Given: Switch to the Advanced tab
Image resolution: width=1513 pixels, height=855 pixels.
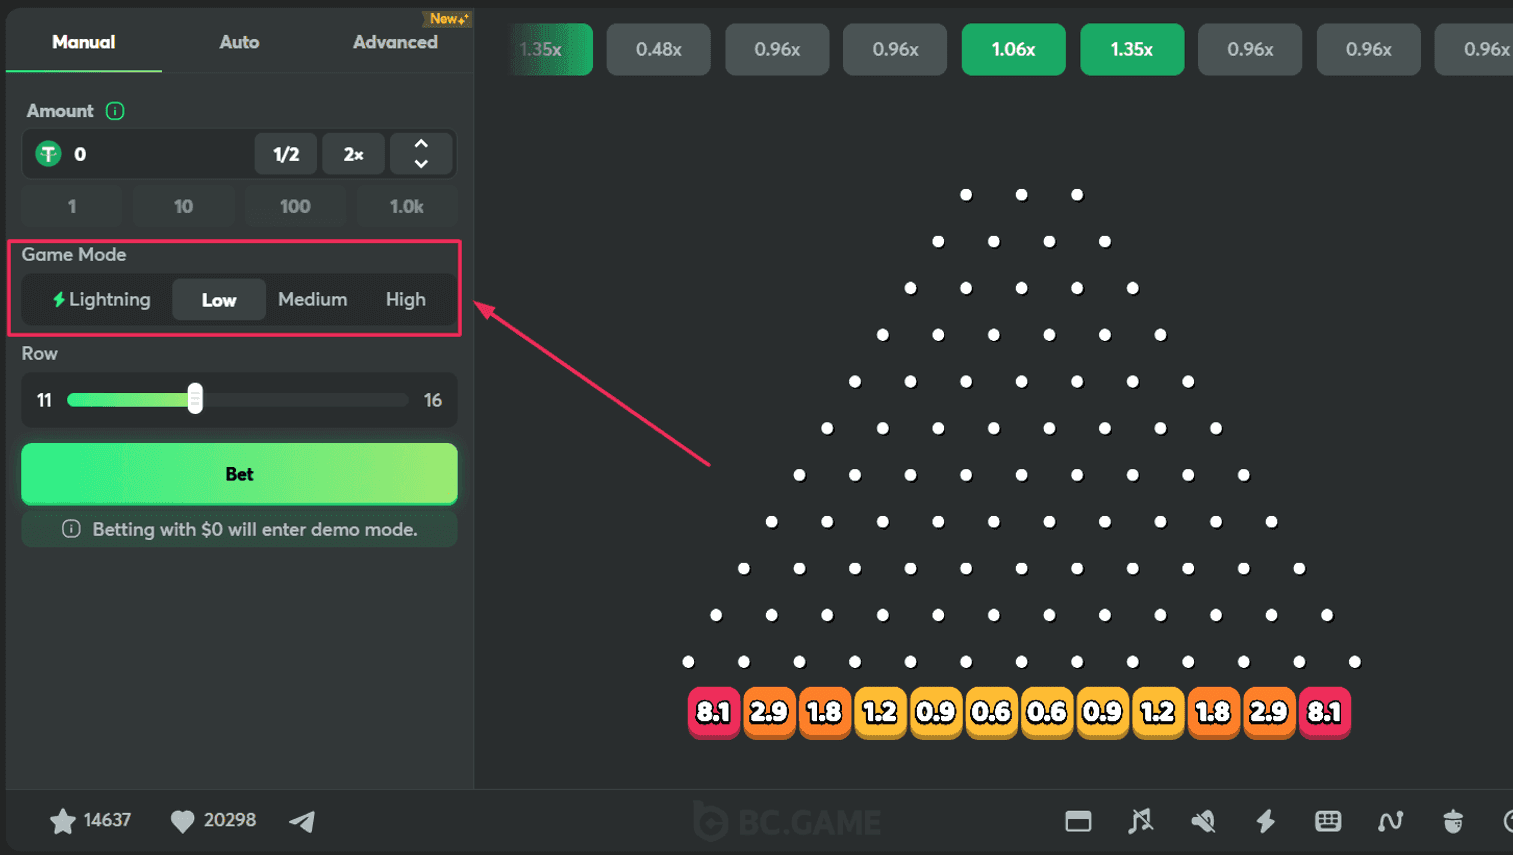Looking at the screenshot, I should (x=395, y=42).
